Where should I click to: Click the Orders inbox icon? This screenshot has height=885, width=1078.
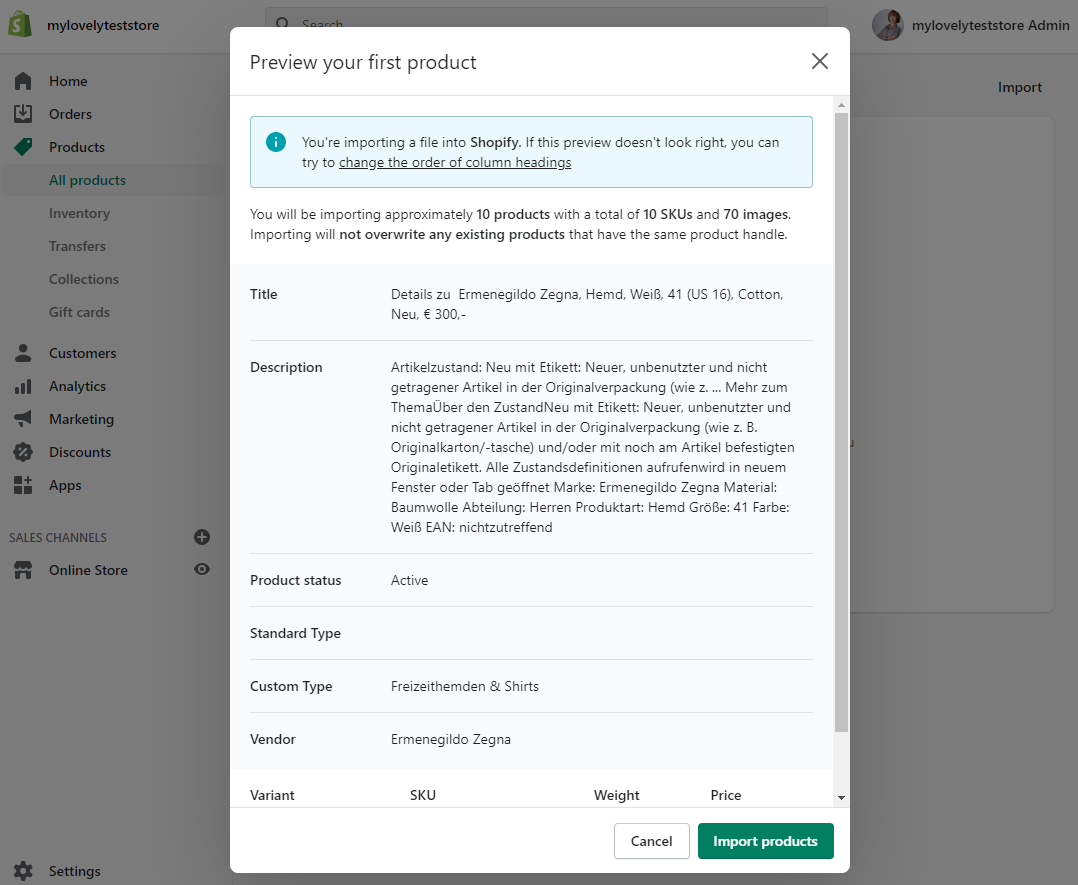coord(23,113)
